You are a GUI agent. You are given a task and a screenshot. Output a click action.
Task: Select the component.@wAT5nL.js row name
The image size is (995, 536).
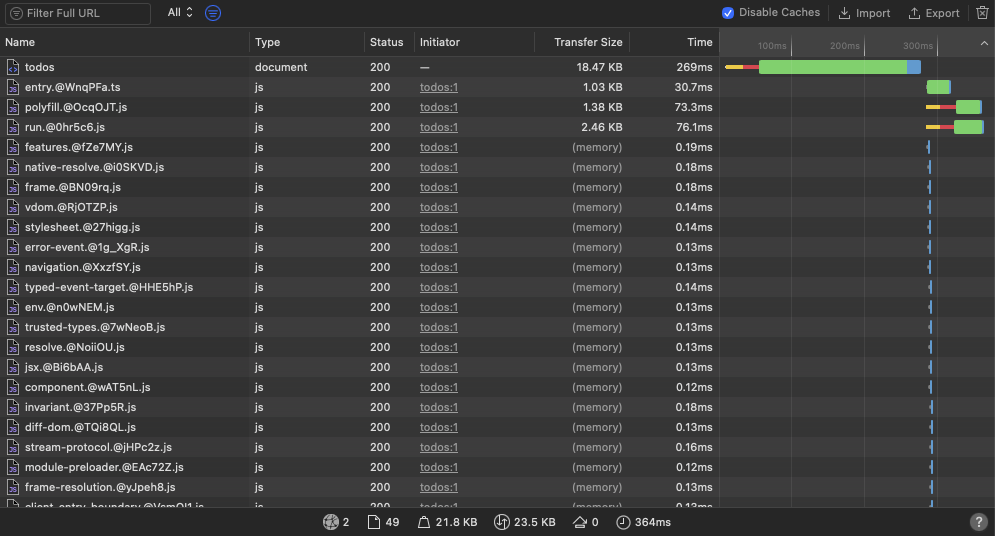click(88, 387)
